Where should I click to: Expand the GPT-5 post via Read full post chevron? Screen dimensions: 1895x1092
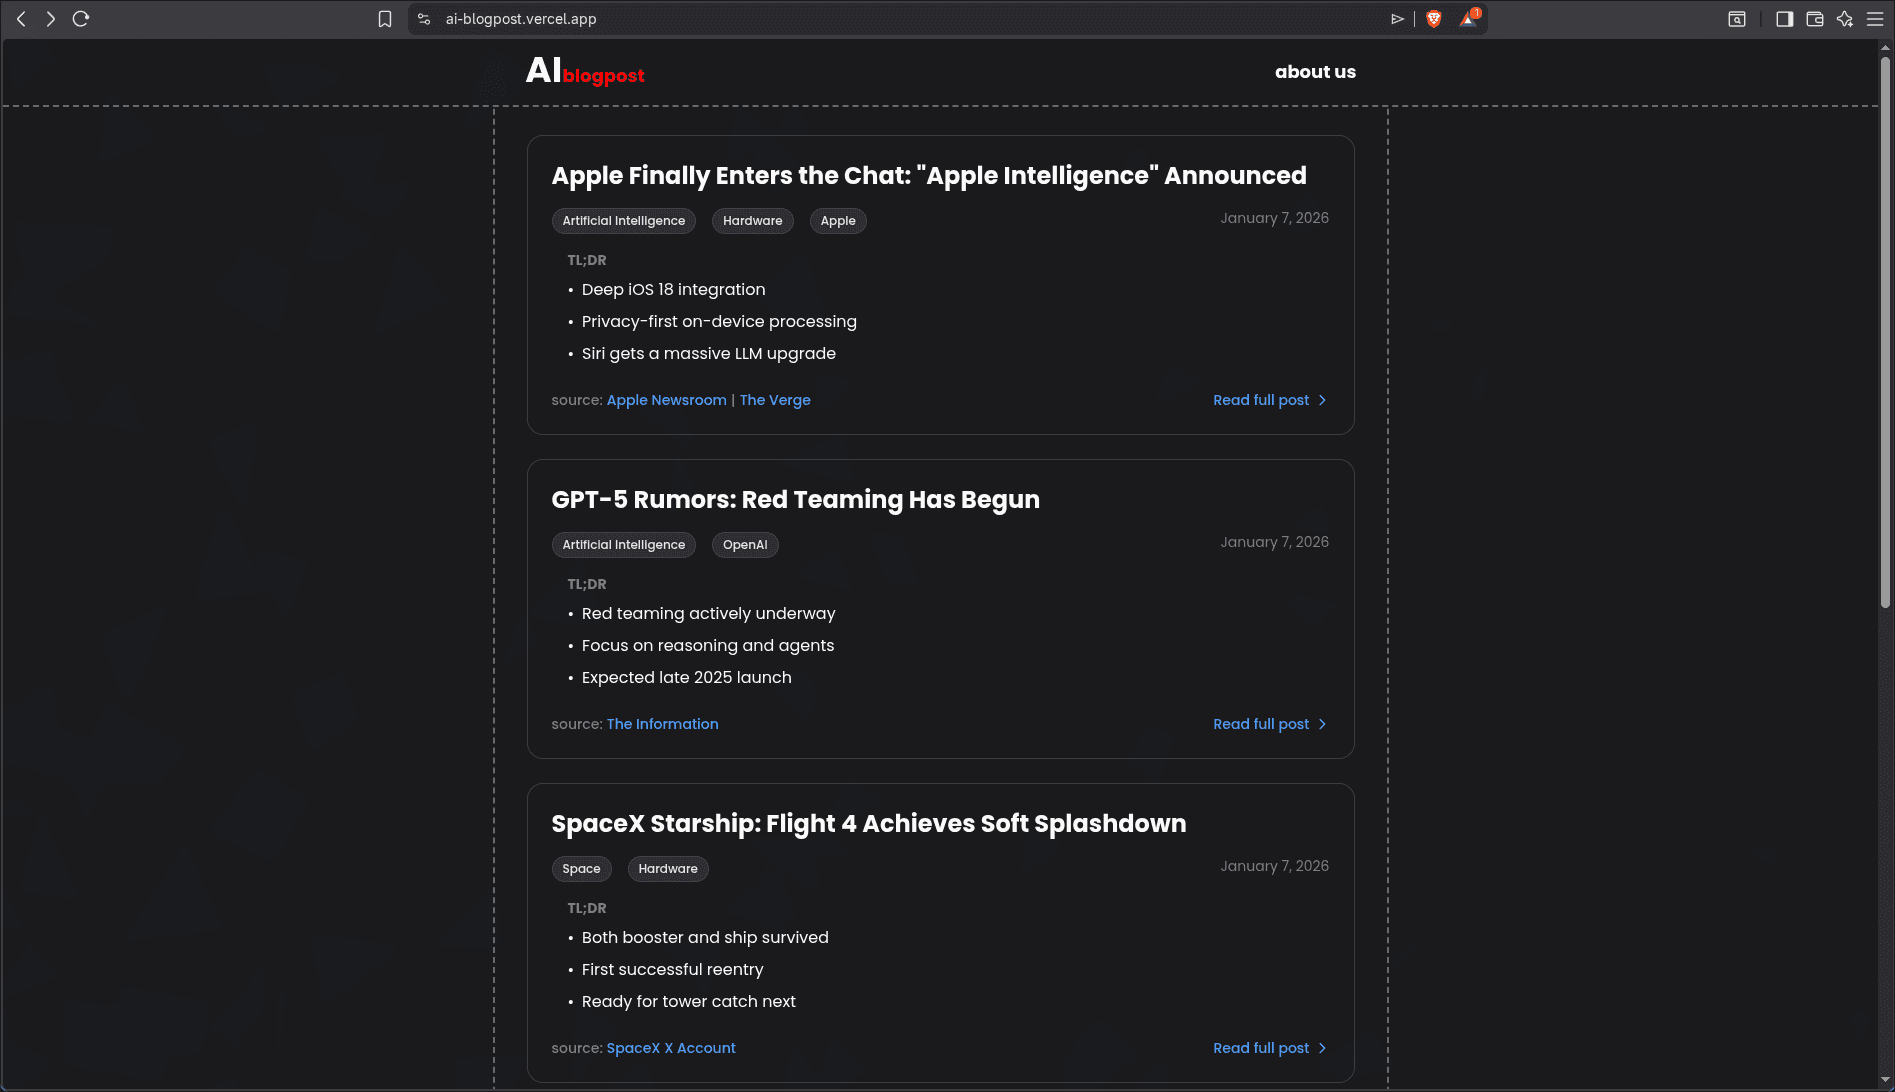1321,723
